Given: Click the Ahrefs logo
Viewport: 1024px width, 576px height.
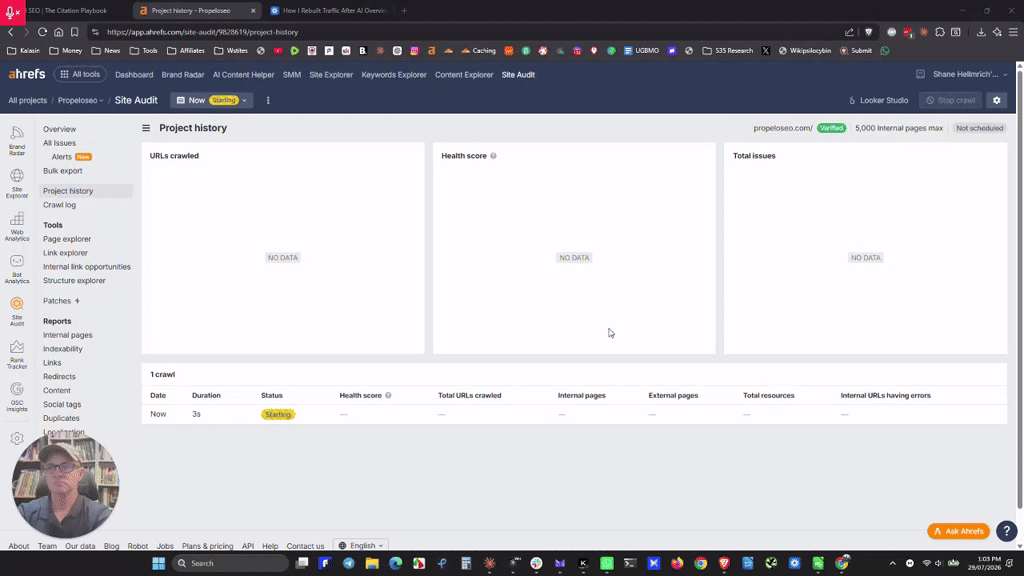Looking at the screenshot, I should pyautogui.click(x=27, y=74).
